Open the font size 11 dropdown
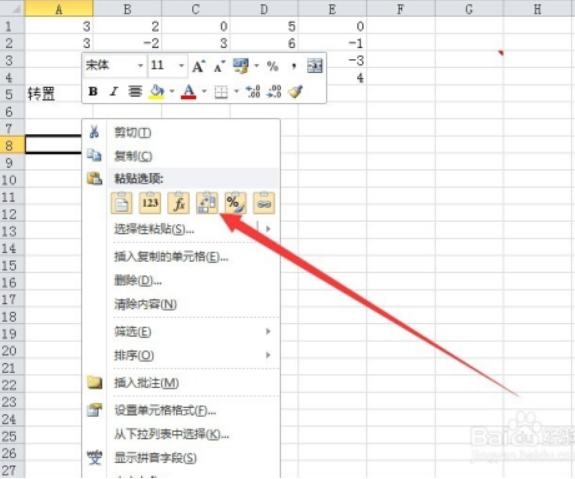This screenshot has width=575, height=479. (x=181, y=66)
